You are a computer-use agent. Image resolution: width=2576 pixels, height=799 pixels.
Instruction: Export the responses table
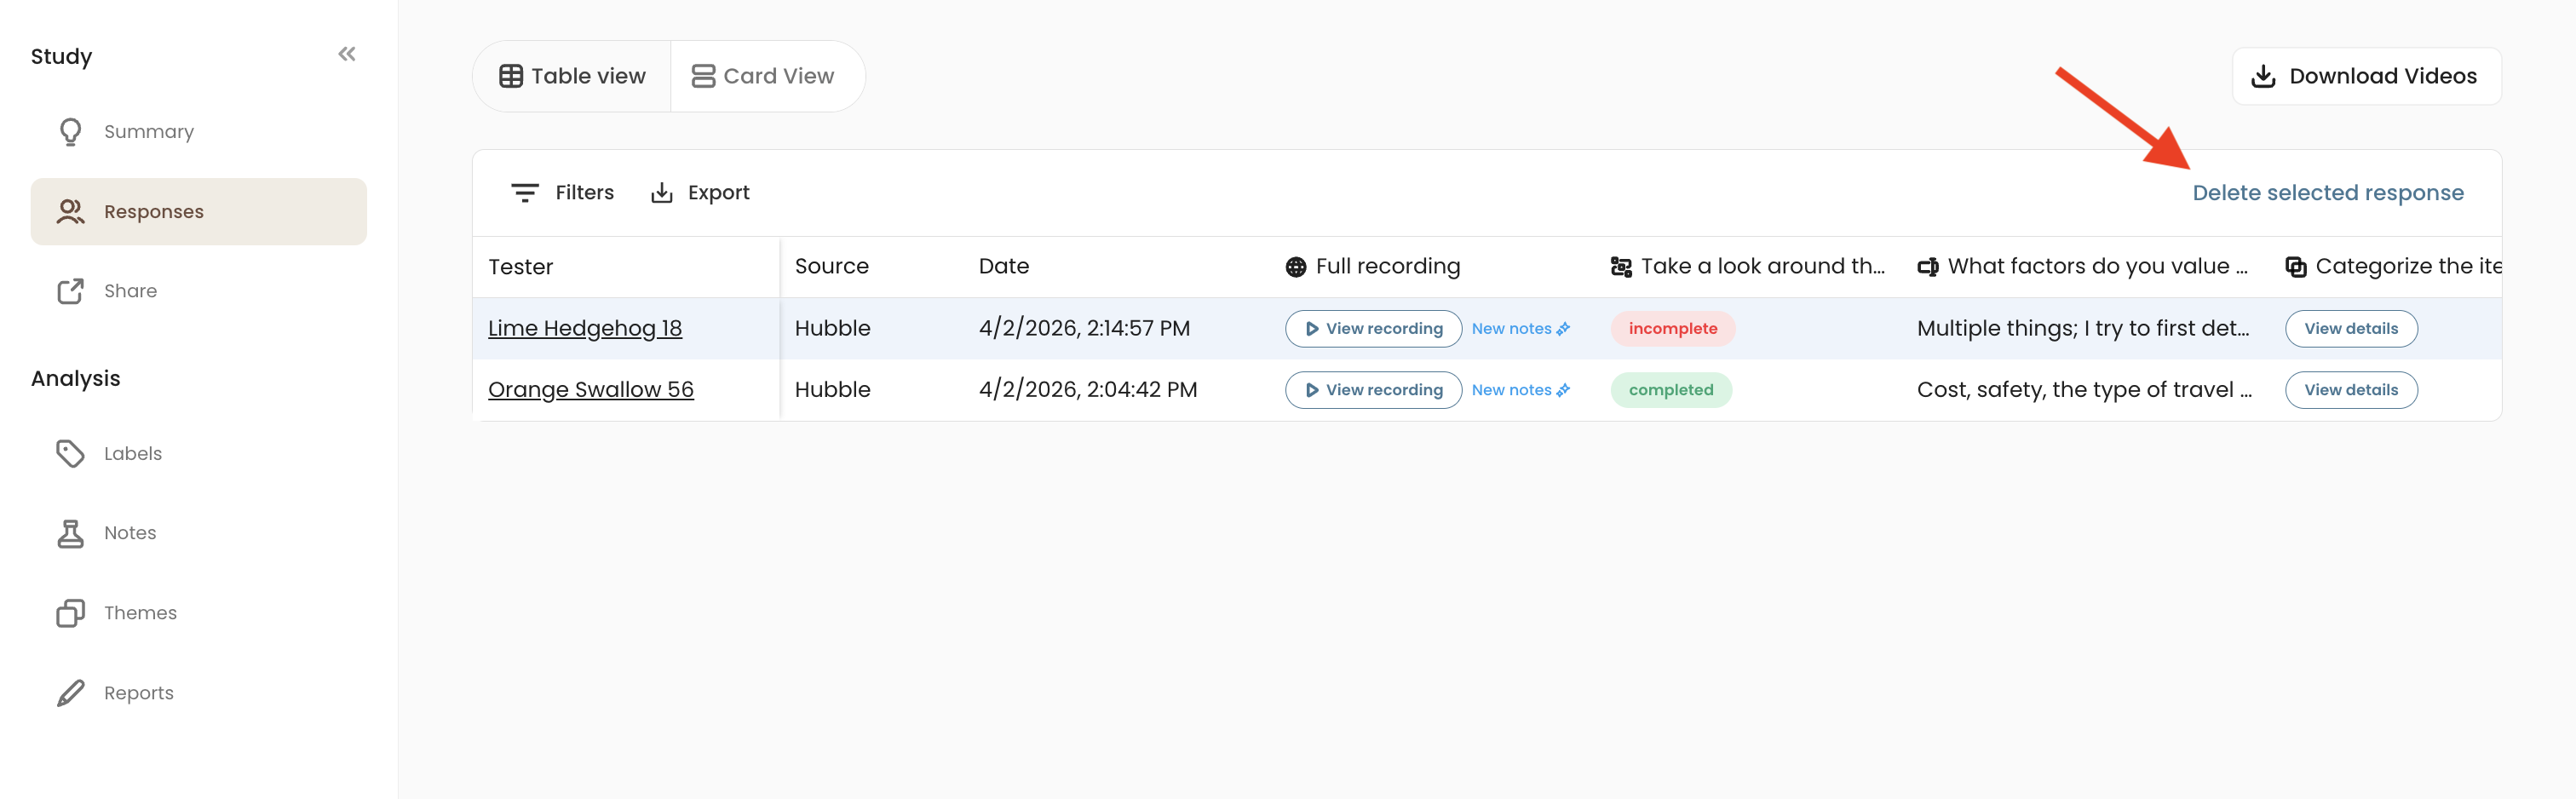coord(700,192)
